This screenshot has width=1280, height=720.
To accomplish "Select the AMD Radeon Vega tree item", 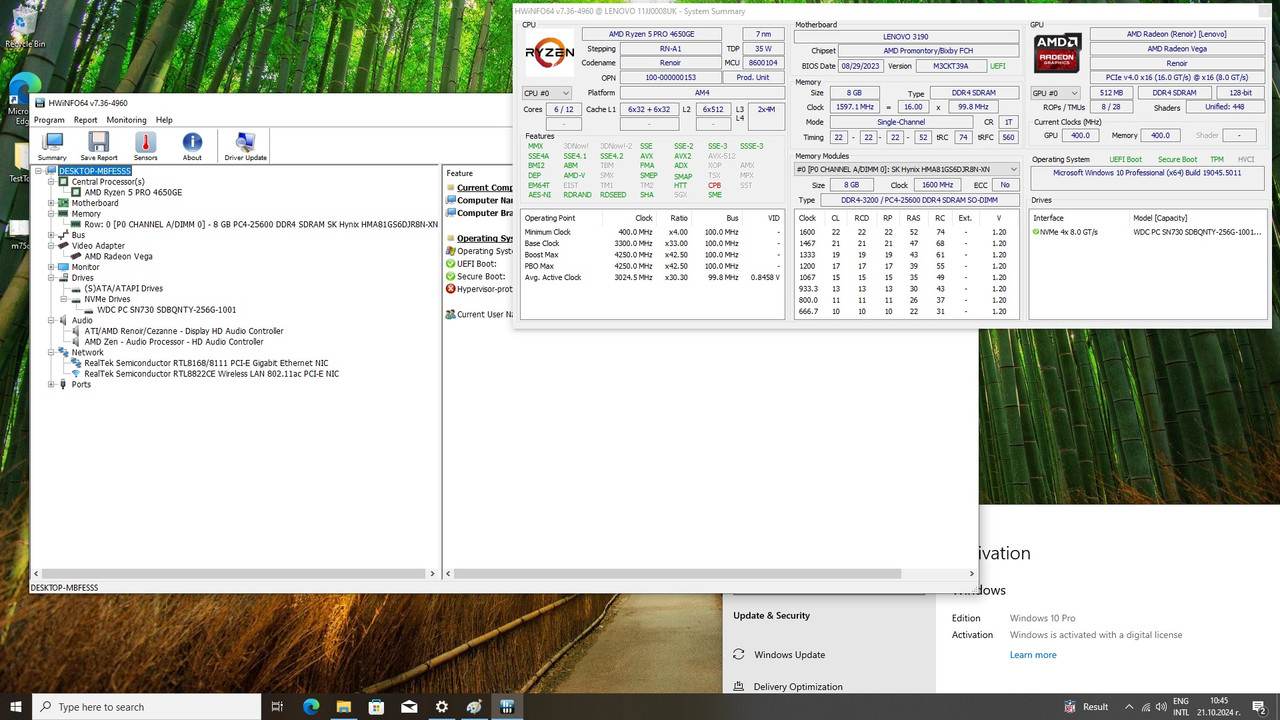I will 118,257.
